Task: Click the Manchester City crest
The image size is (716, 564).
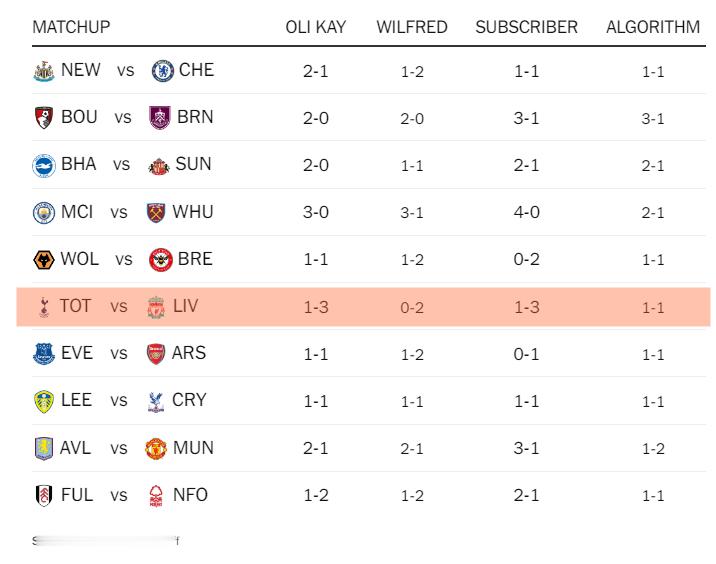Action: point(43,212)
